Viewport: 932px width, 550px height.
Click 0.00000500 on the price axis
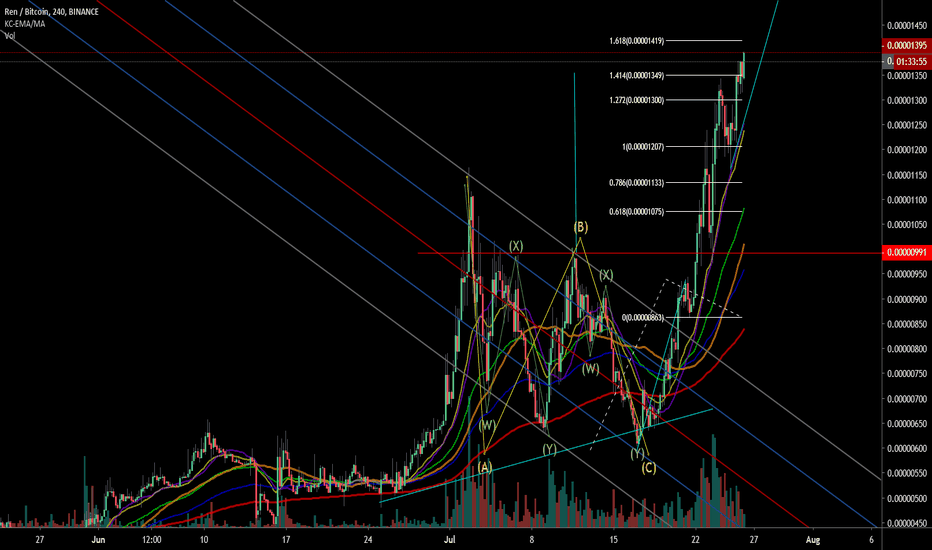(x=906, y=498)
